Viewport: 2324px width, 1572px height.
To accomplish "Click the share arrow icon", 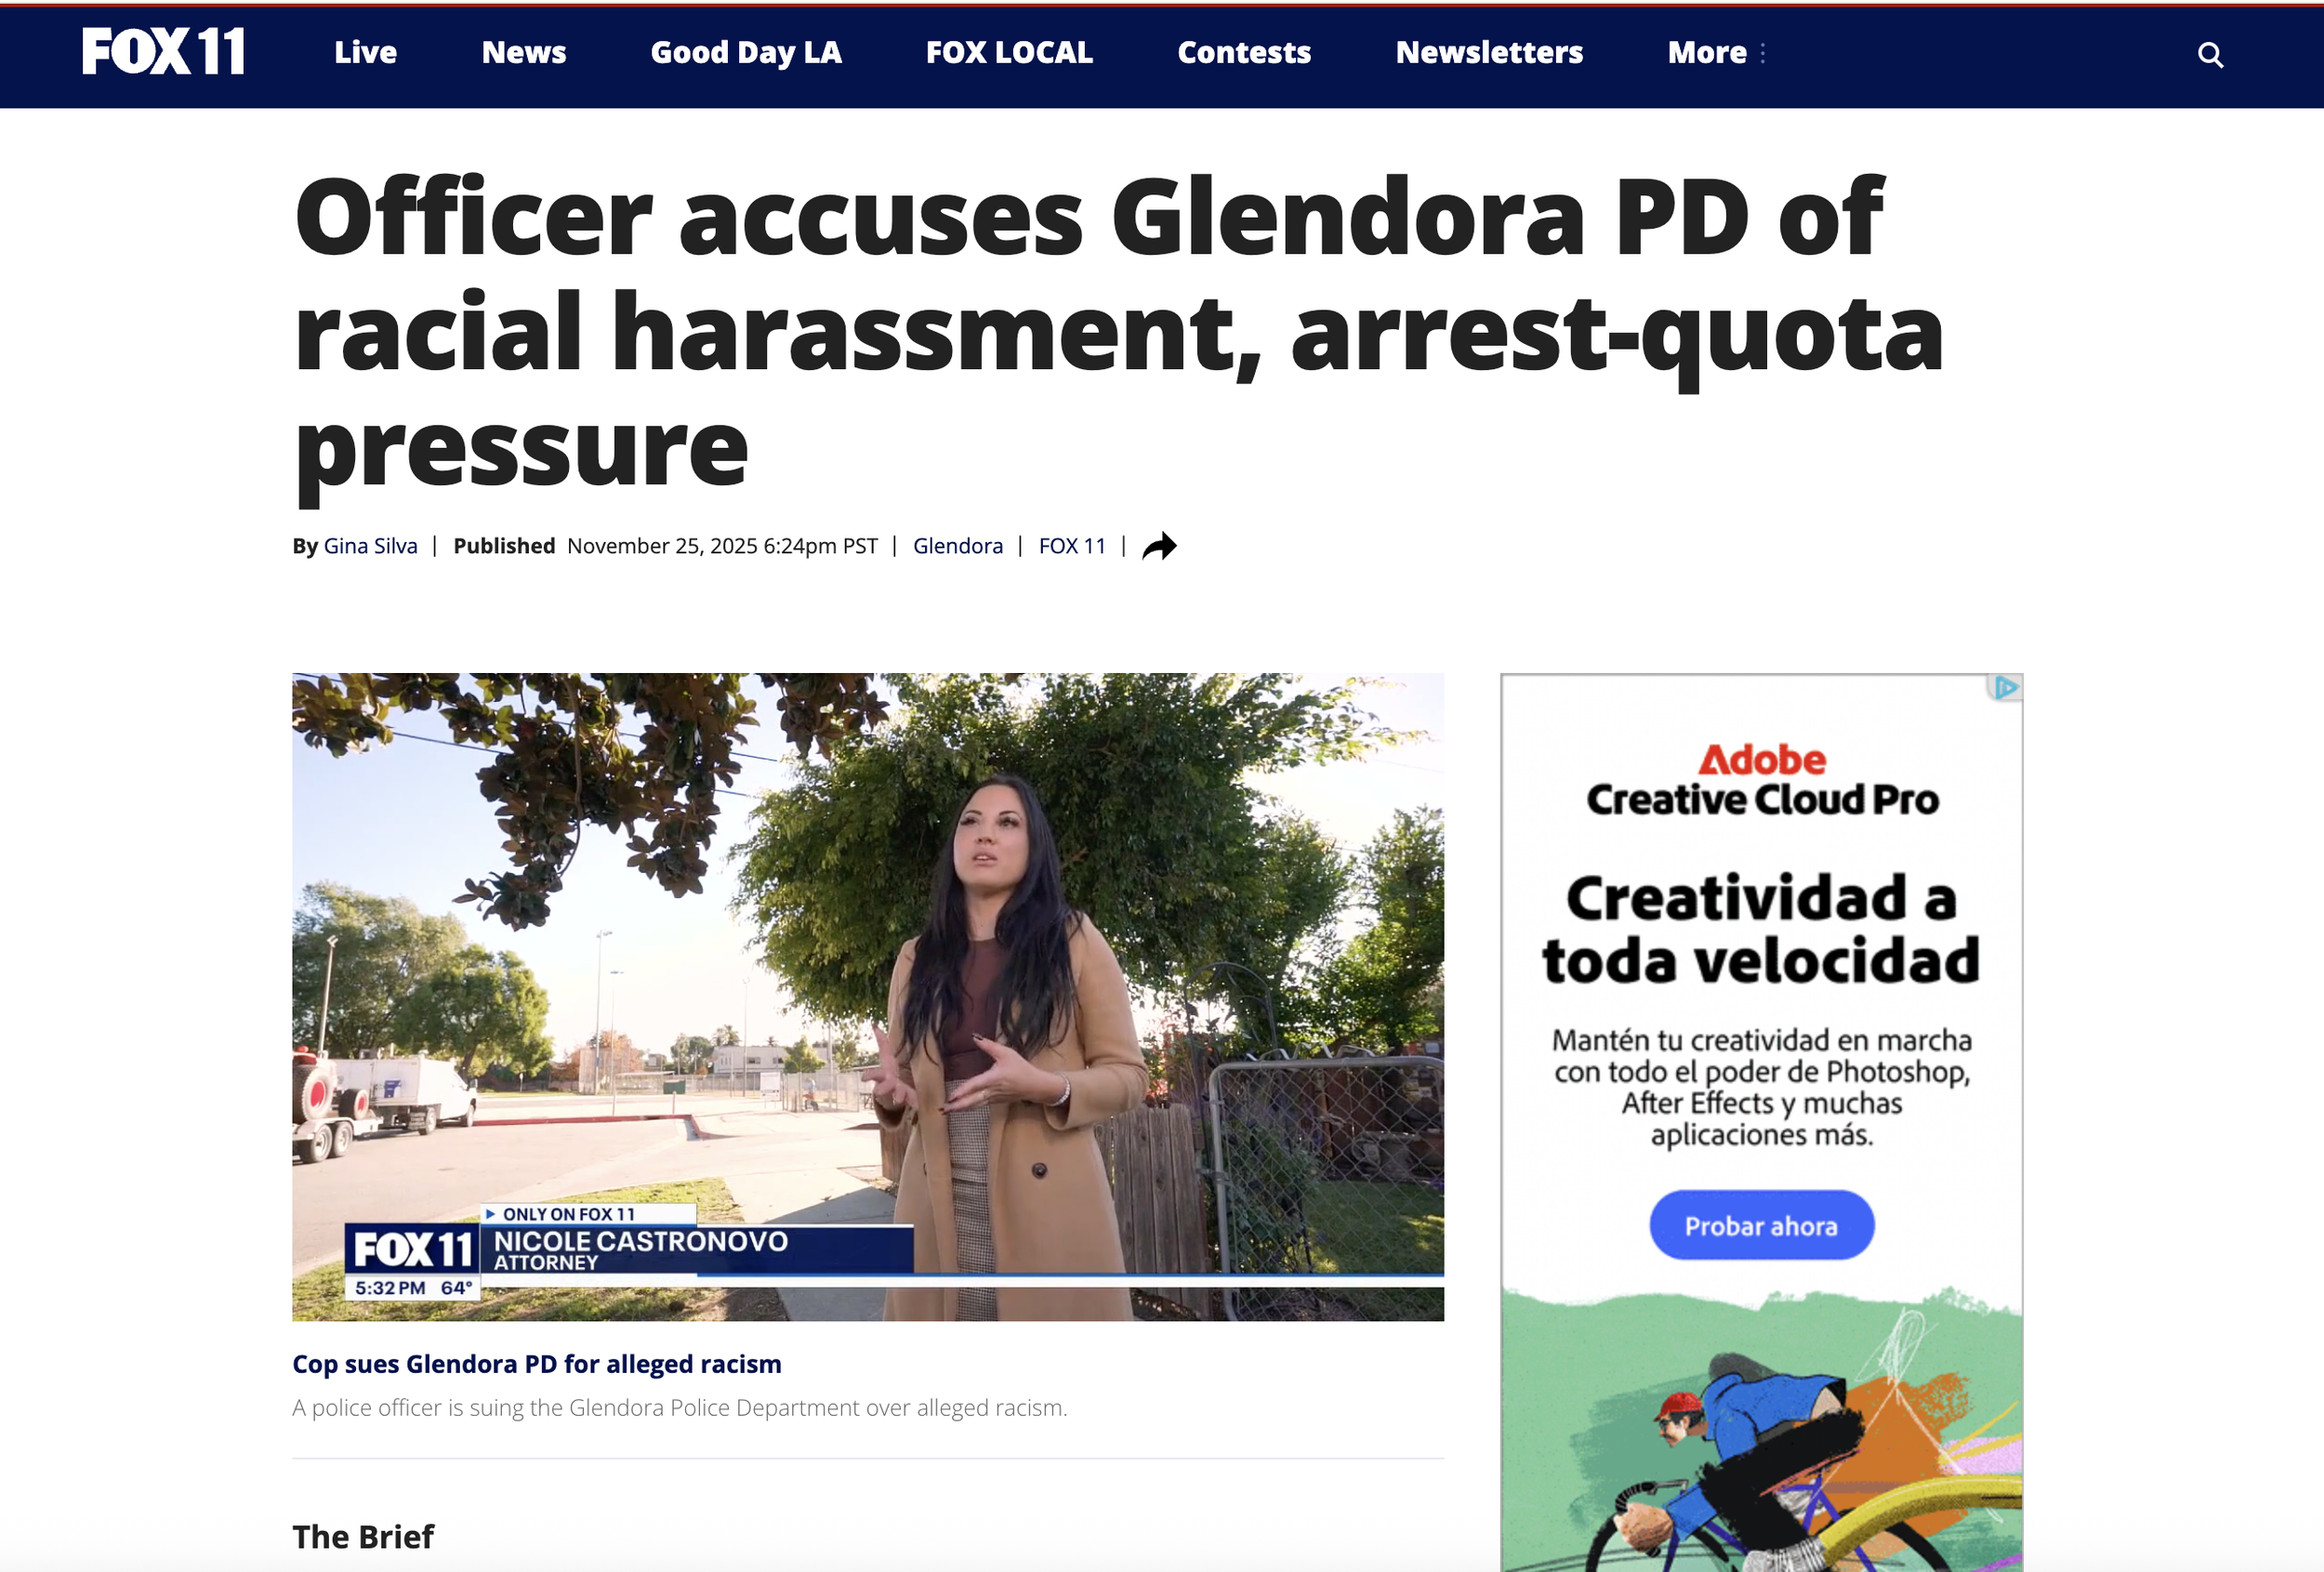I will pyautogui.click(x=1159, y=546).
